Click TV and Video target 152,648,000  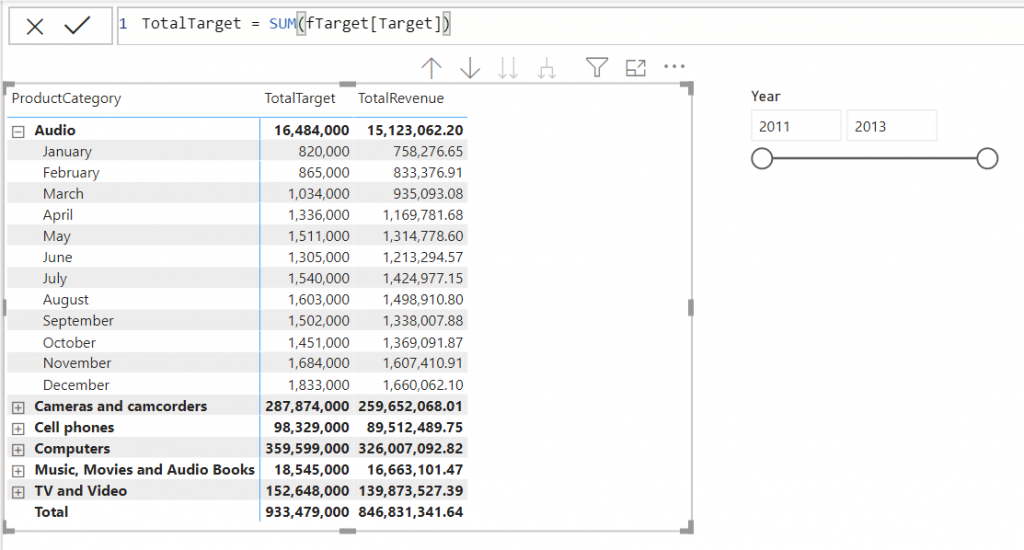pyautogui.click(x=307, y=491)
